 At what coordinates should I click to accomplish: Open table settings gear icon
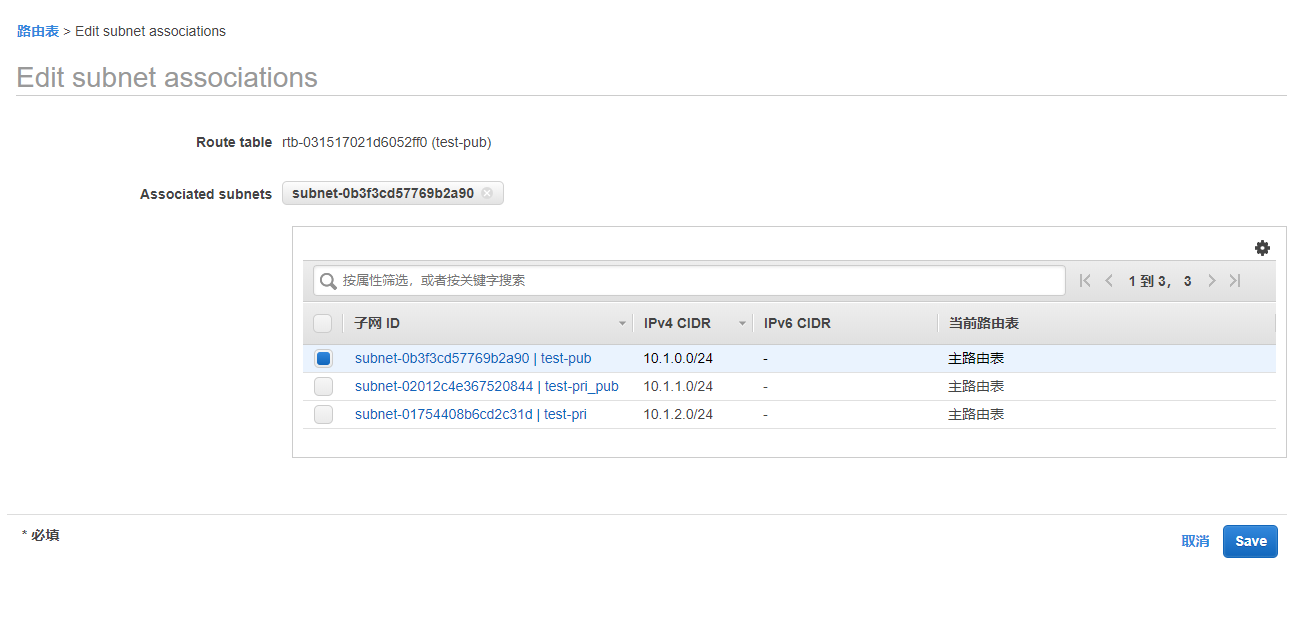(1262, 248)
